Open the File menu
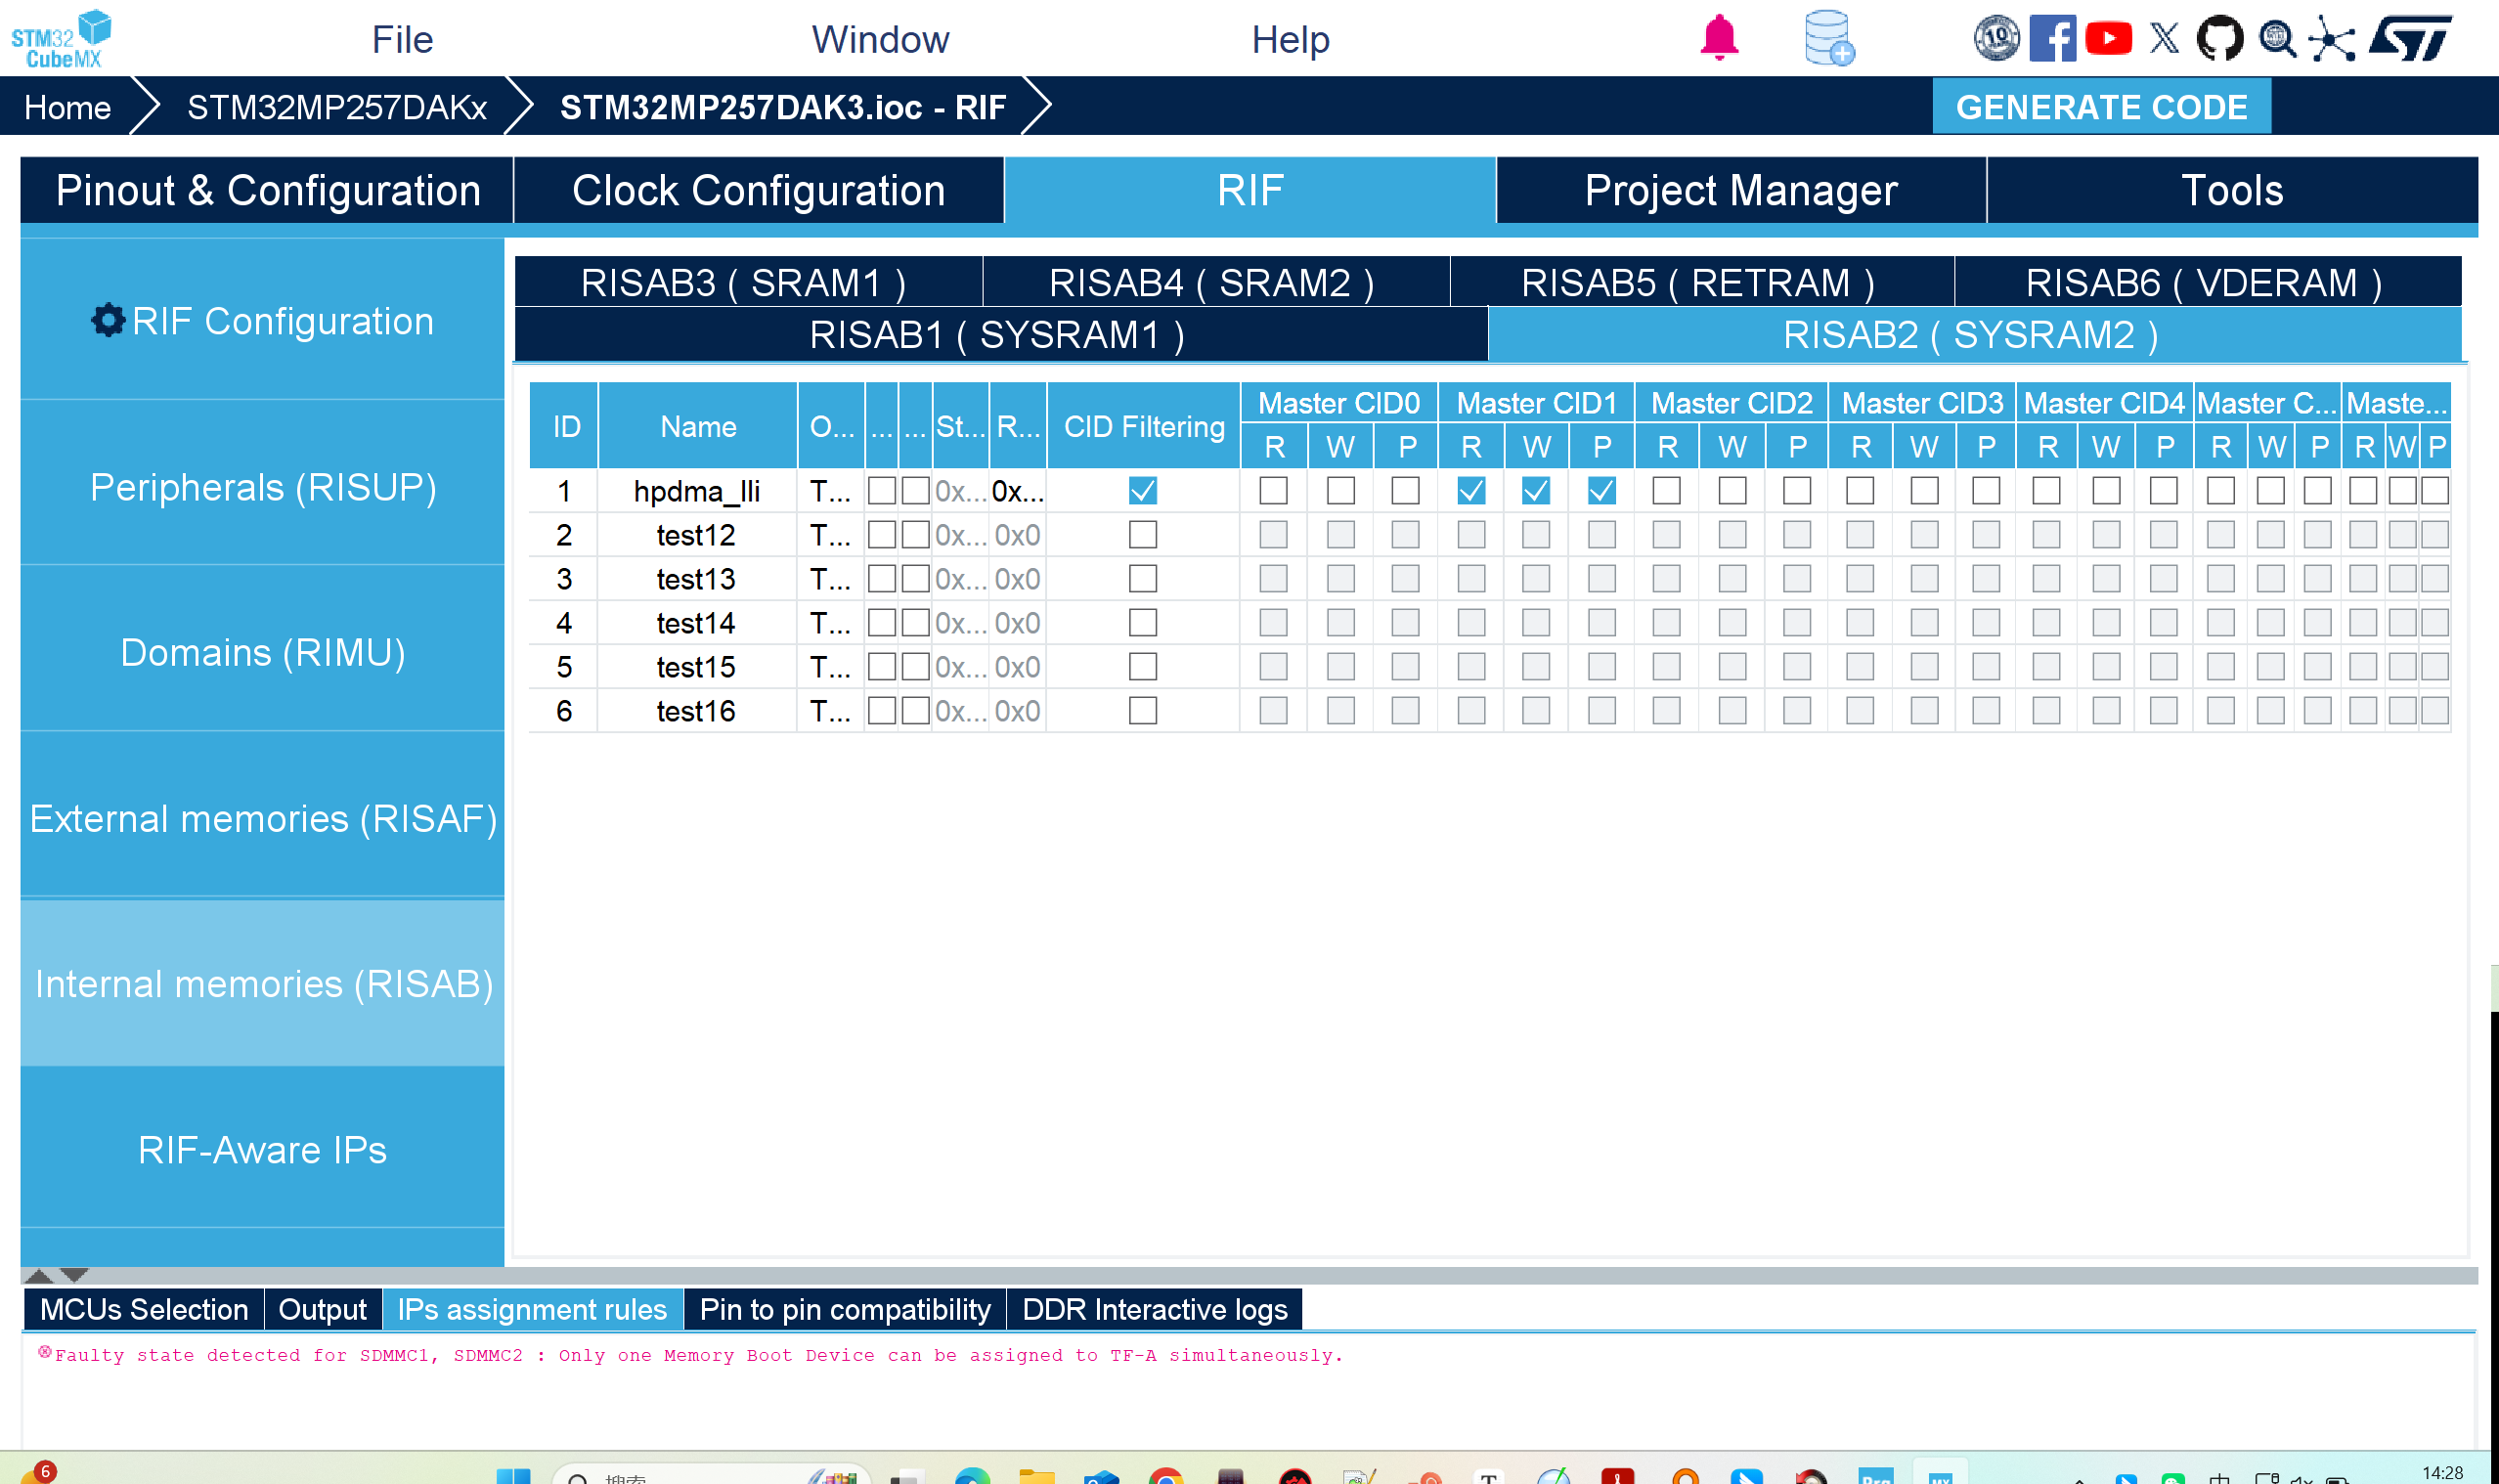 pos(402,40)
